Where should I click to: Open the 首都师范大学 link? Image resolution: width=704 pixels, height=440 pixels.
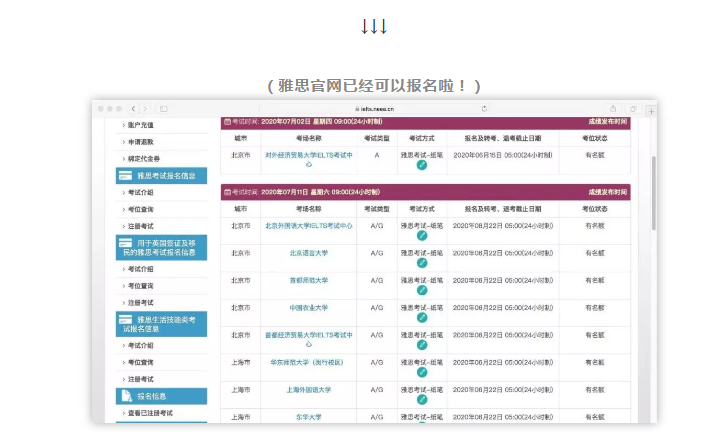[x=309, y=281]
